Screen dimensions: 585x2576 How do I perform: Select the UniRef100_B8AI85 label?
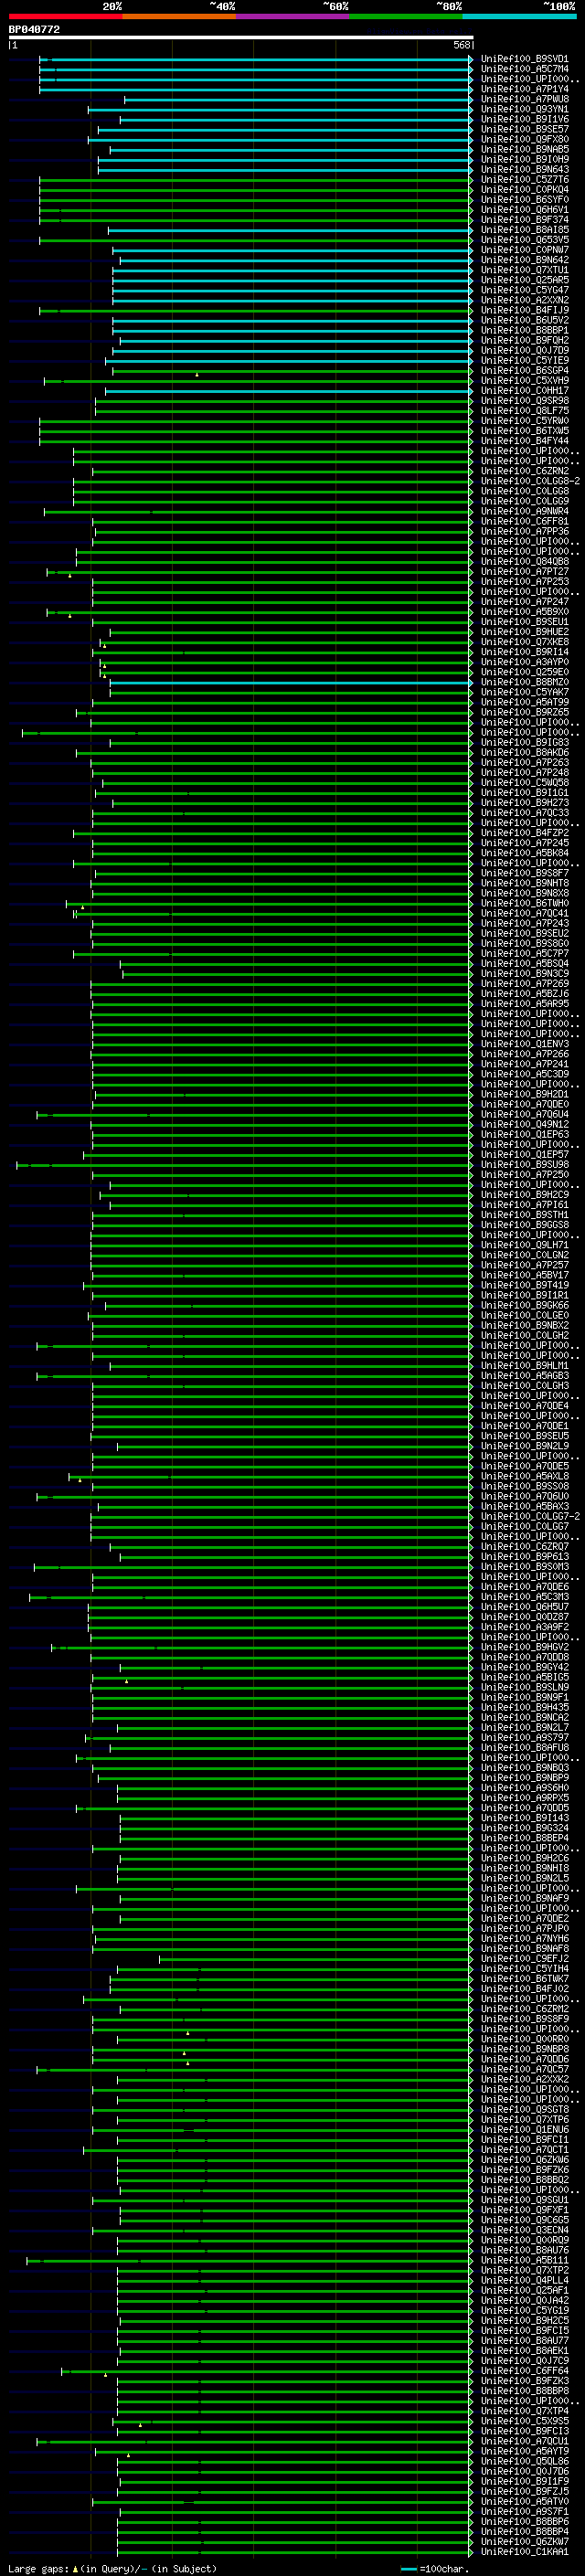point(524,230)
